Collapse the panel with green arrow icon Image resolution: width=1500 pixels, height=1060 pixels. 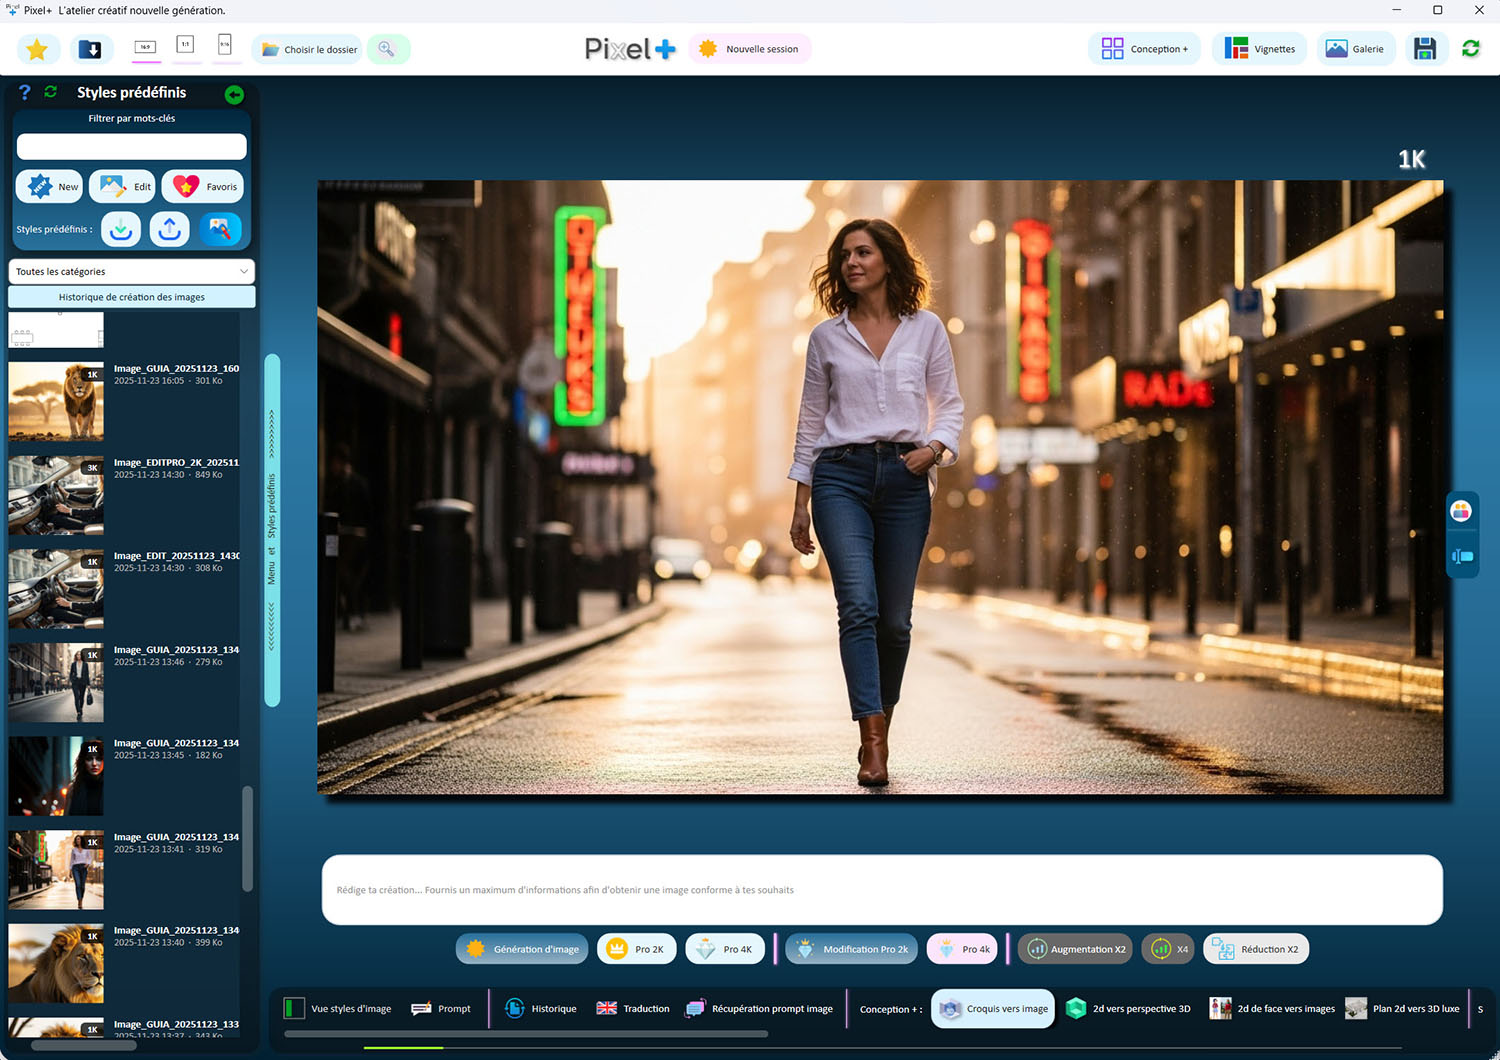click(x=234, y=94)
